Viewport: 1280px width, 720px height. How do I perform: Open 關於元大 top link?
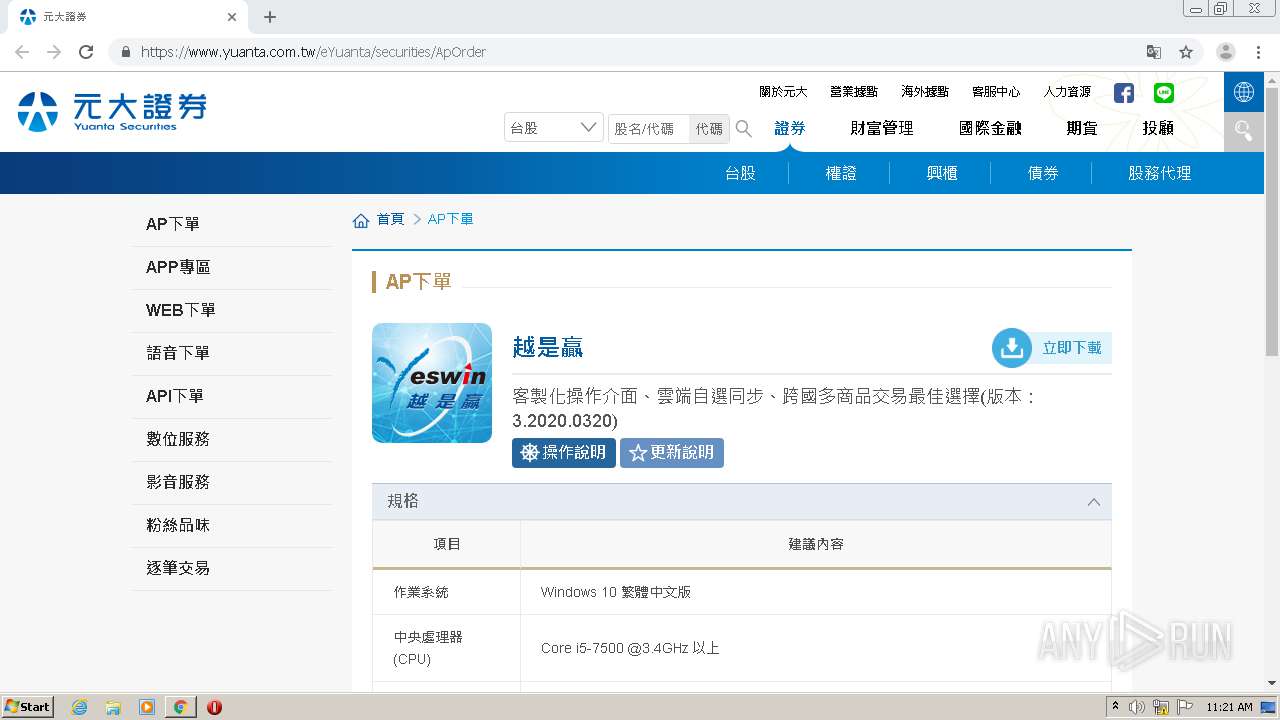click(x=783, y=92)
